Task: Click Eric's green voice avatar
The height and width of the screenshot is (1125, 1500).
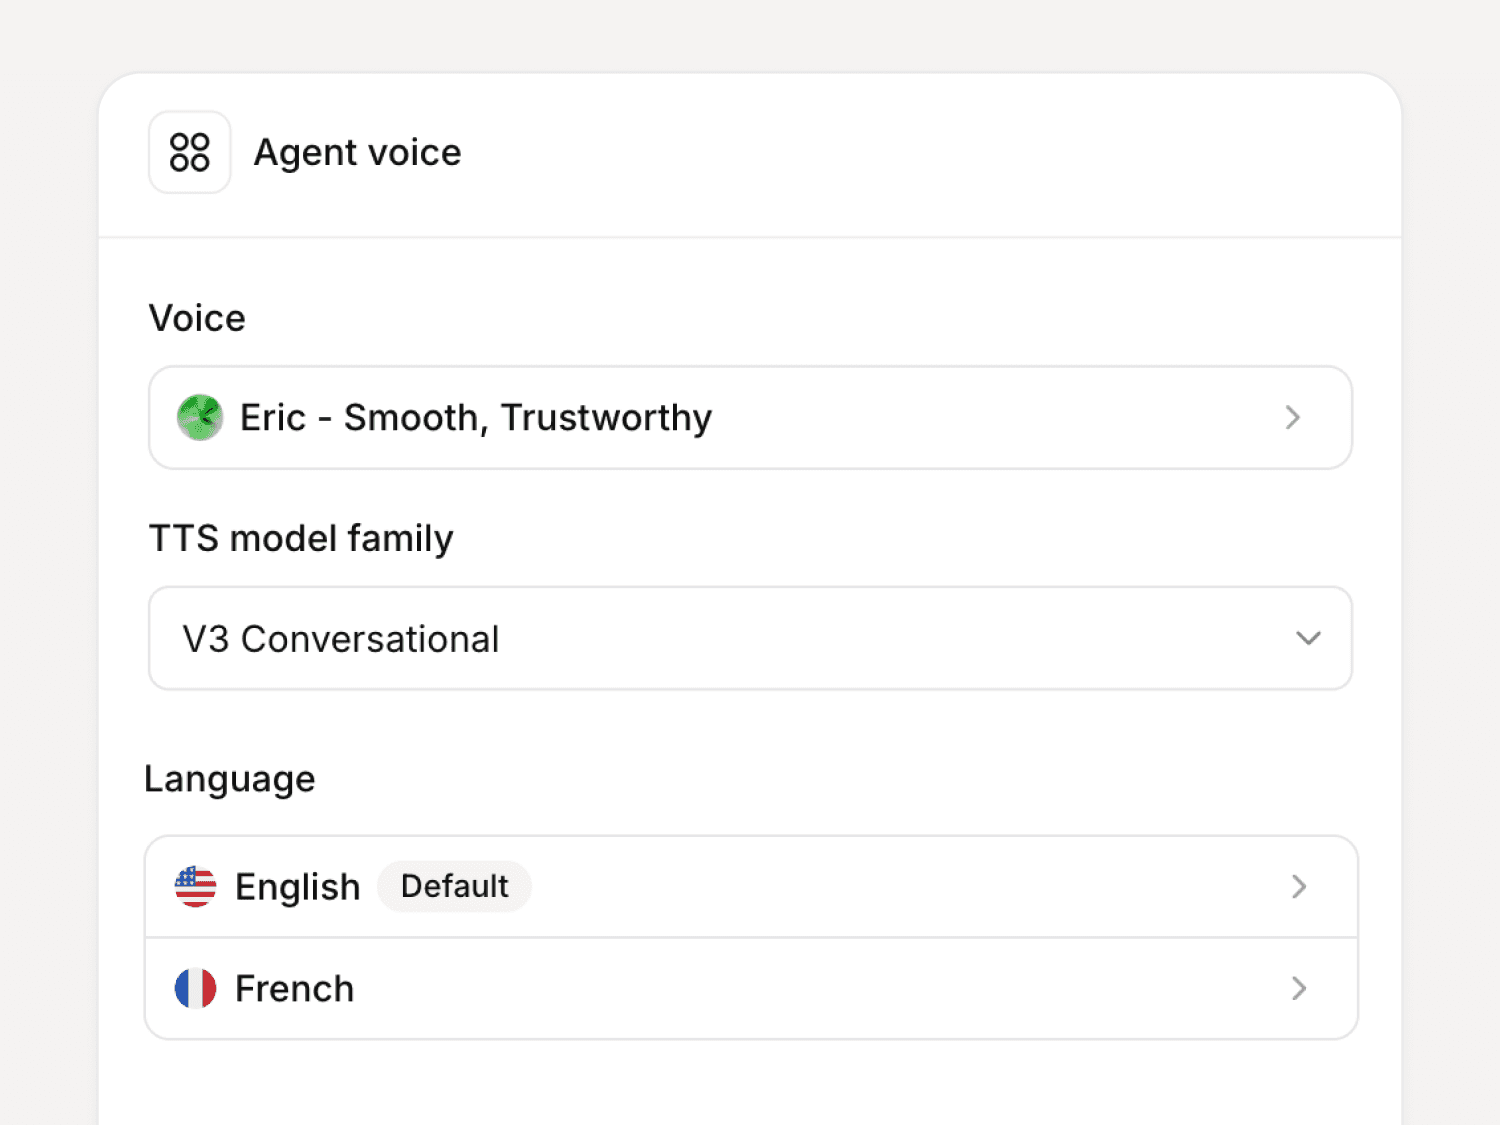Action: coord(200,417)
